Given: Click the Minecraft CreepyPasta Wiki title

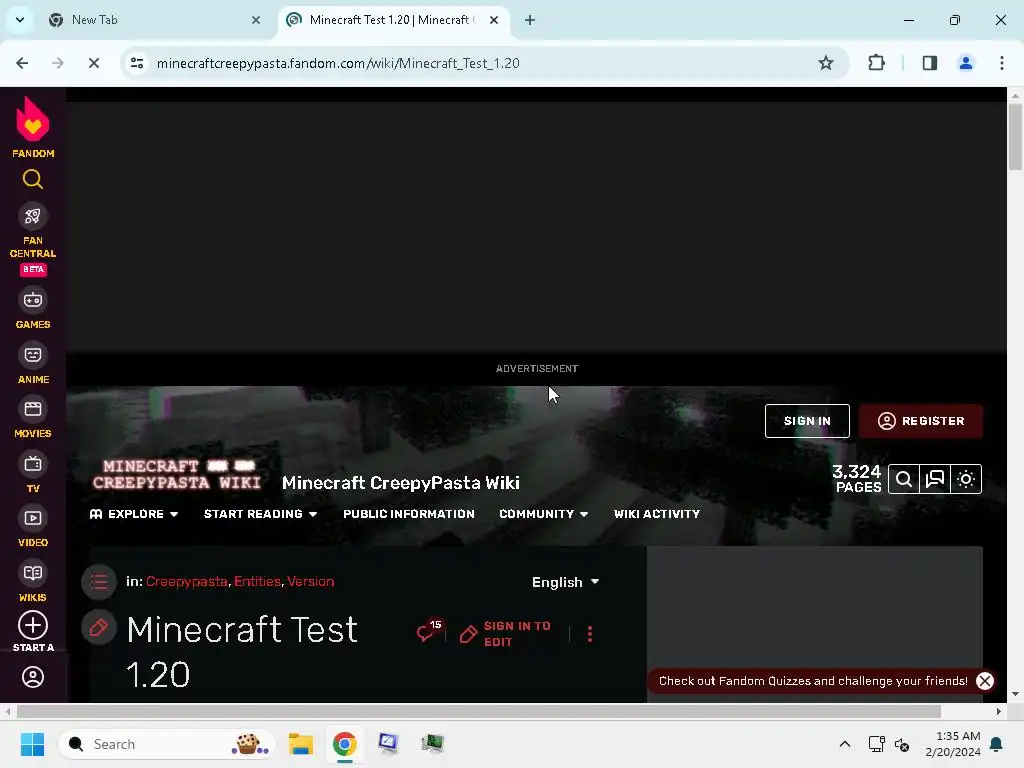Looking at the screenshot, I should [x=400, y=483].
